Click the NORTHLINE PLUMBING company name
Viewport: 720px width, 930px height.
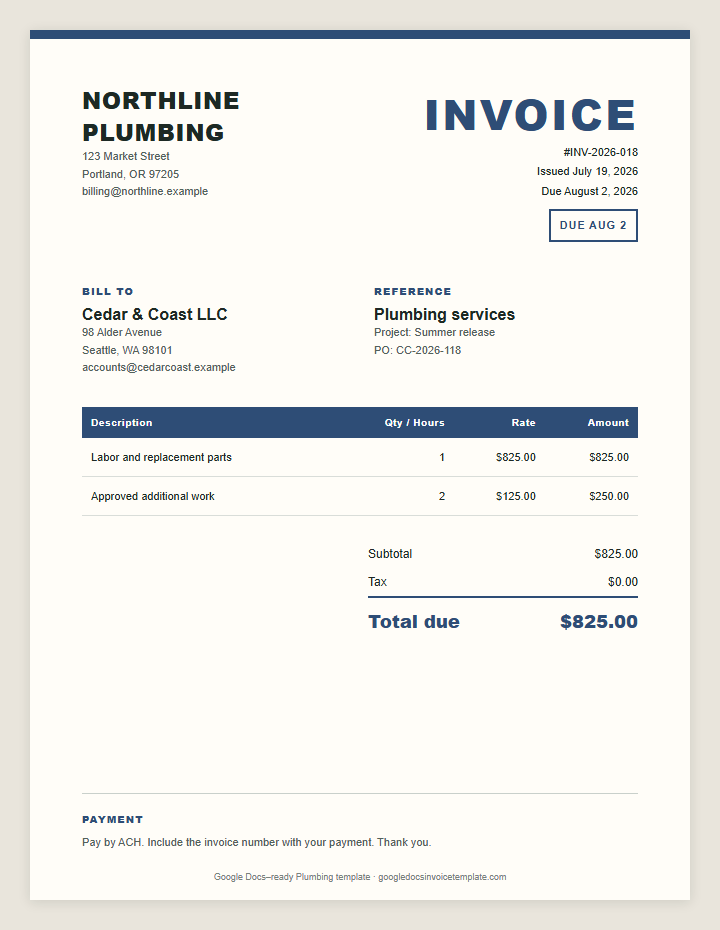(x=161, y=116)
